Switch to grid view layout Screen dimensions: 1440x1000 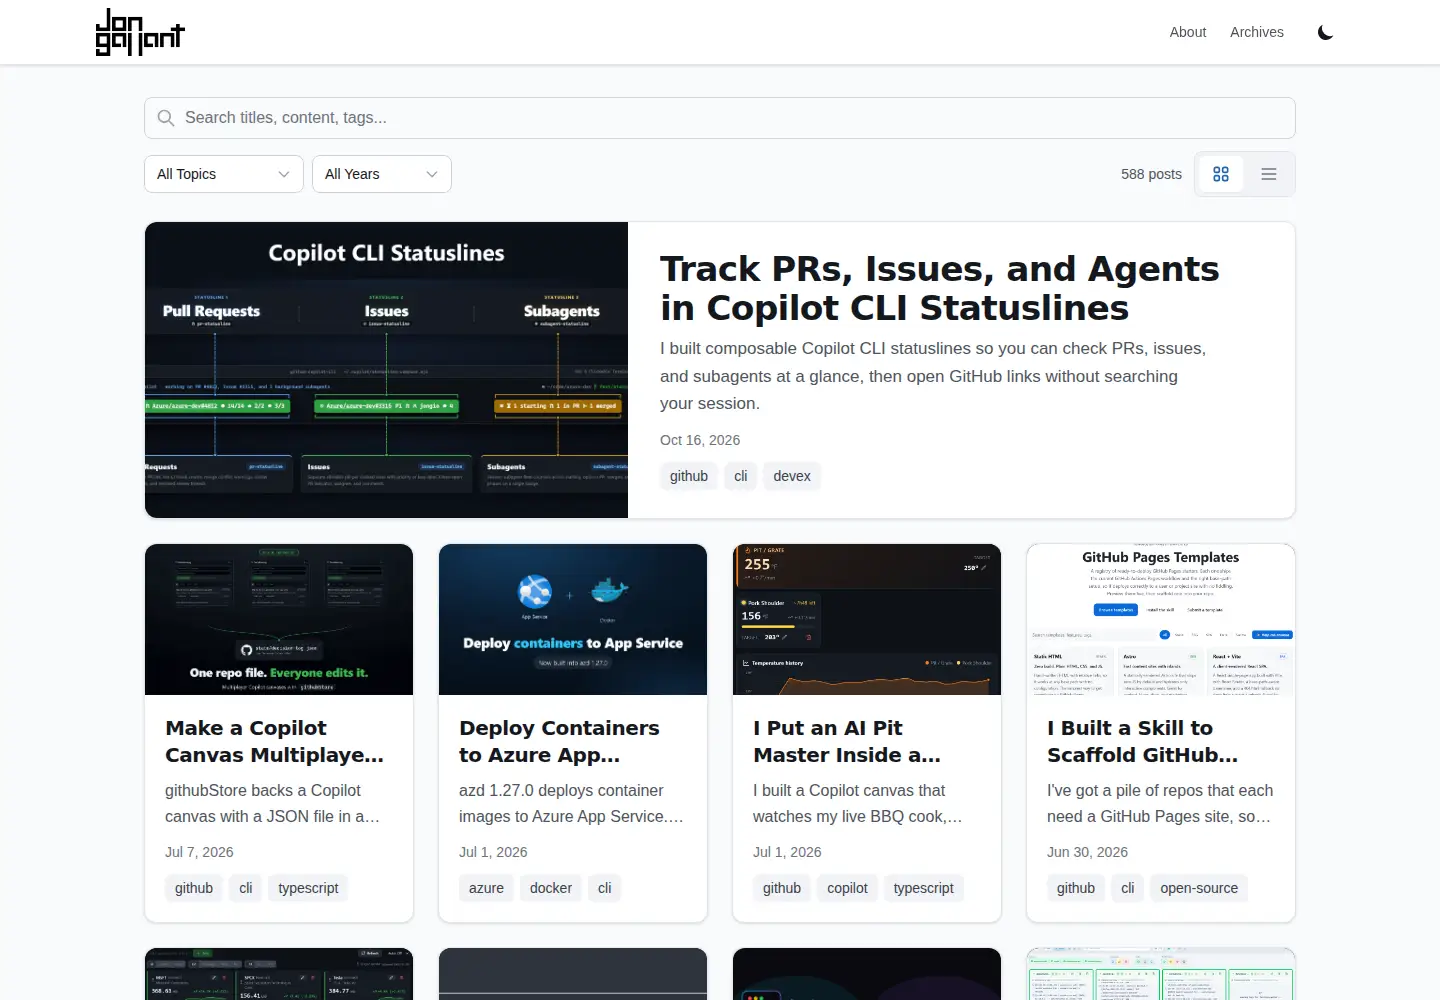tap(1221, 174)
